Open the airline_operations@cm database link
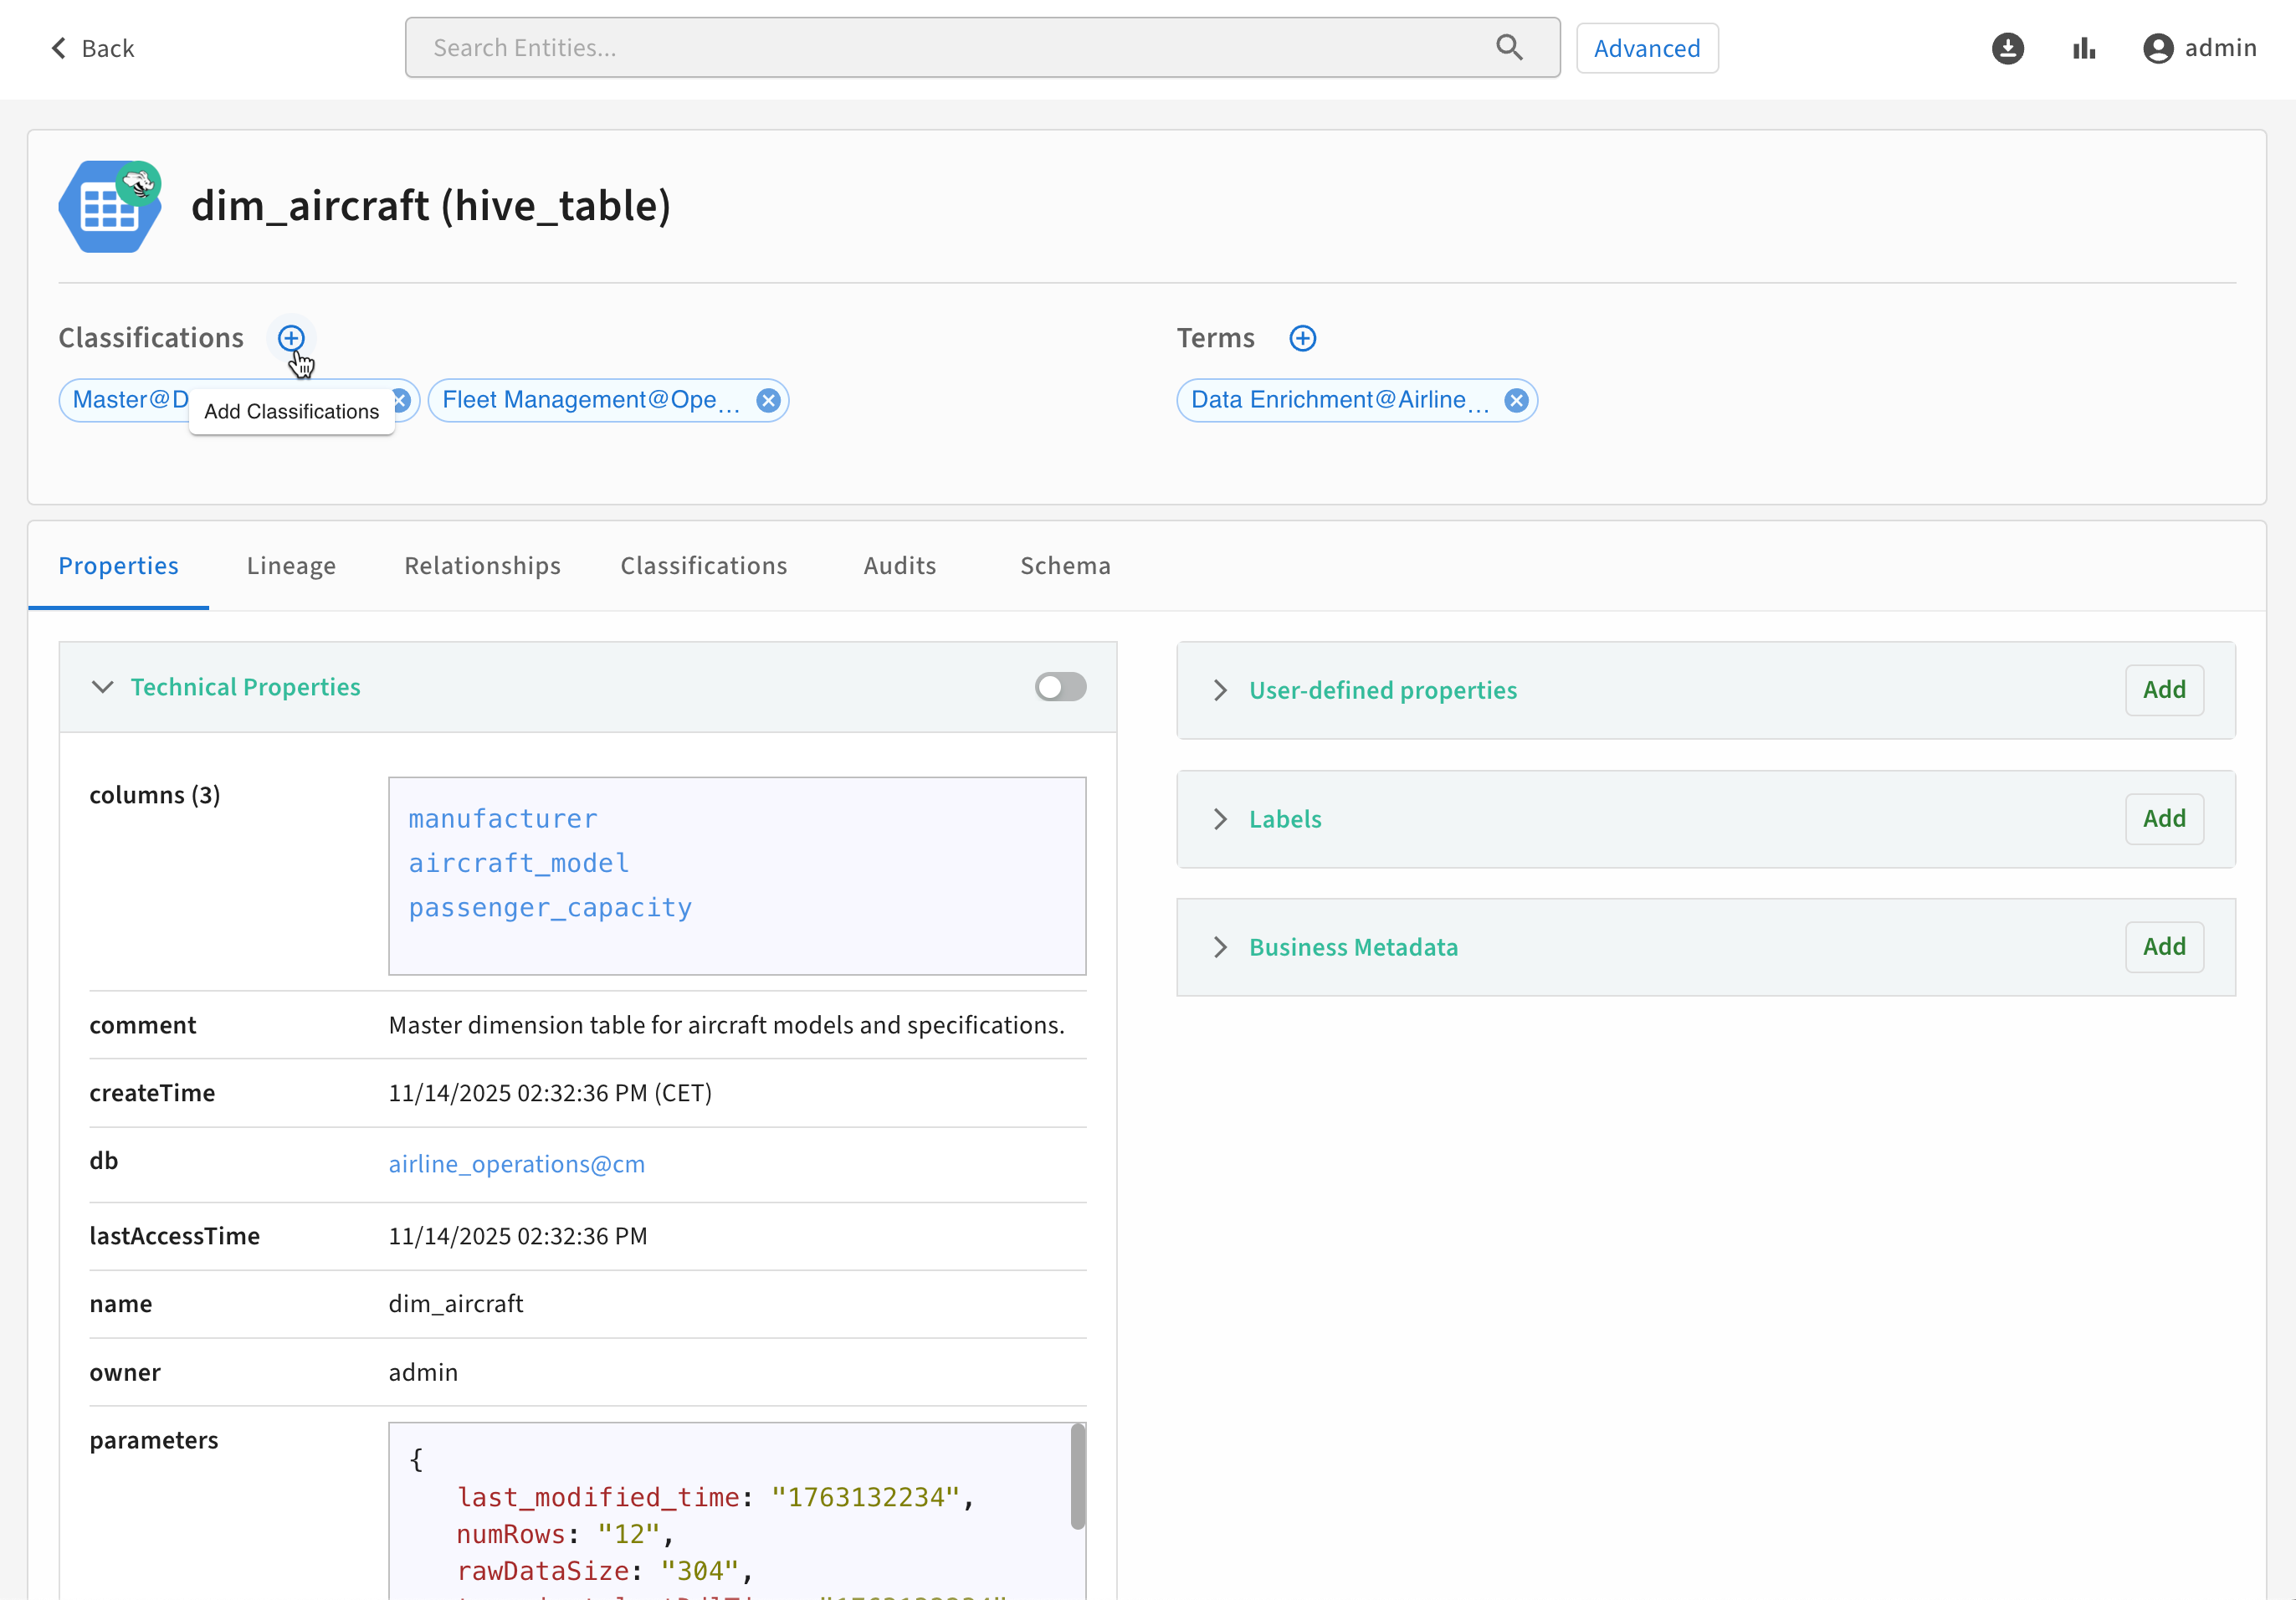Screen dimensions: 2296x1600 click(516, 1164)
